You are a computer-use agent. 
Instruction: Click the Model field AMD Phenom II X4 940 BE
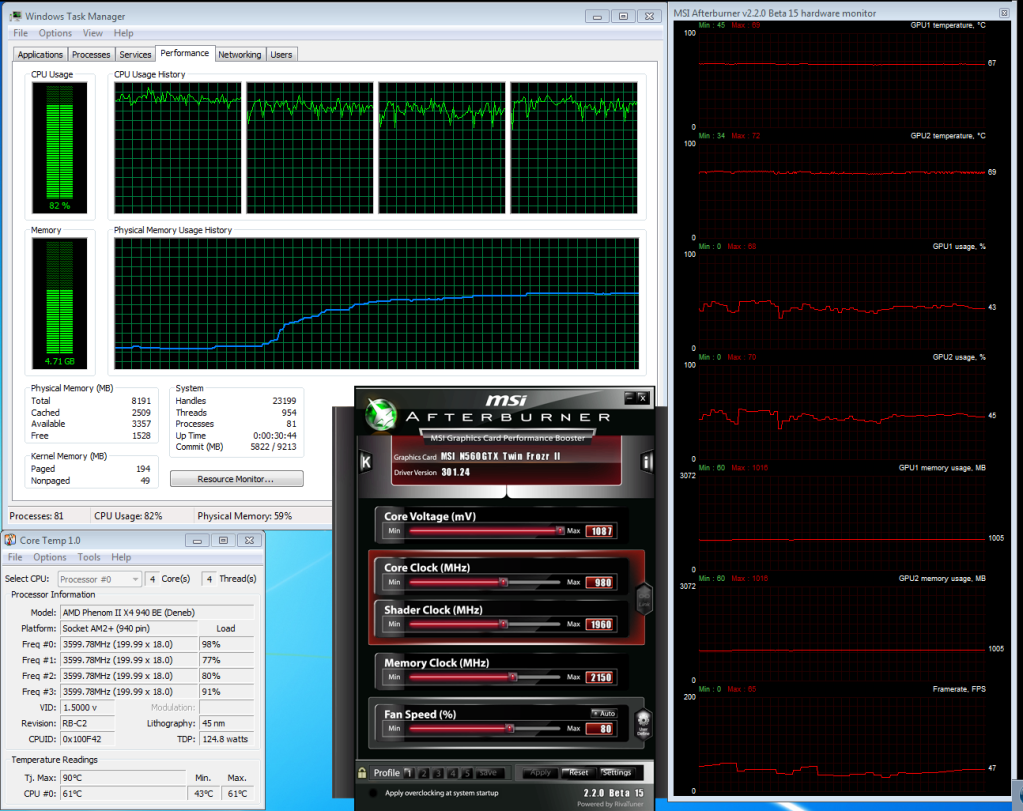(x=157, y=613)
